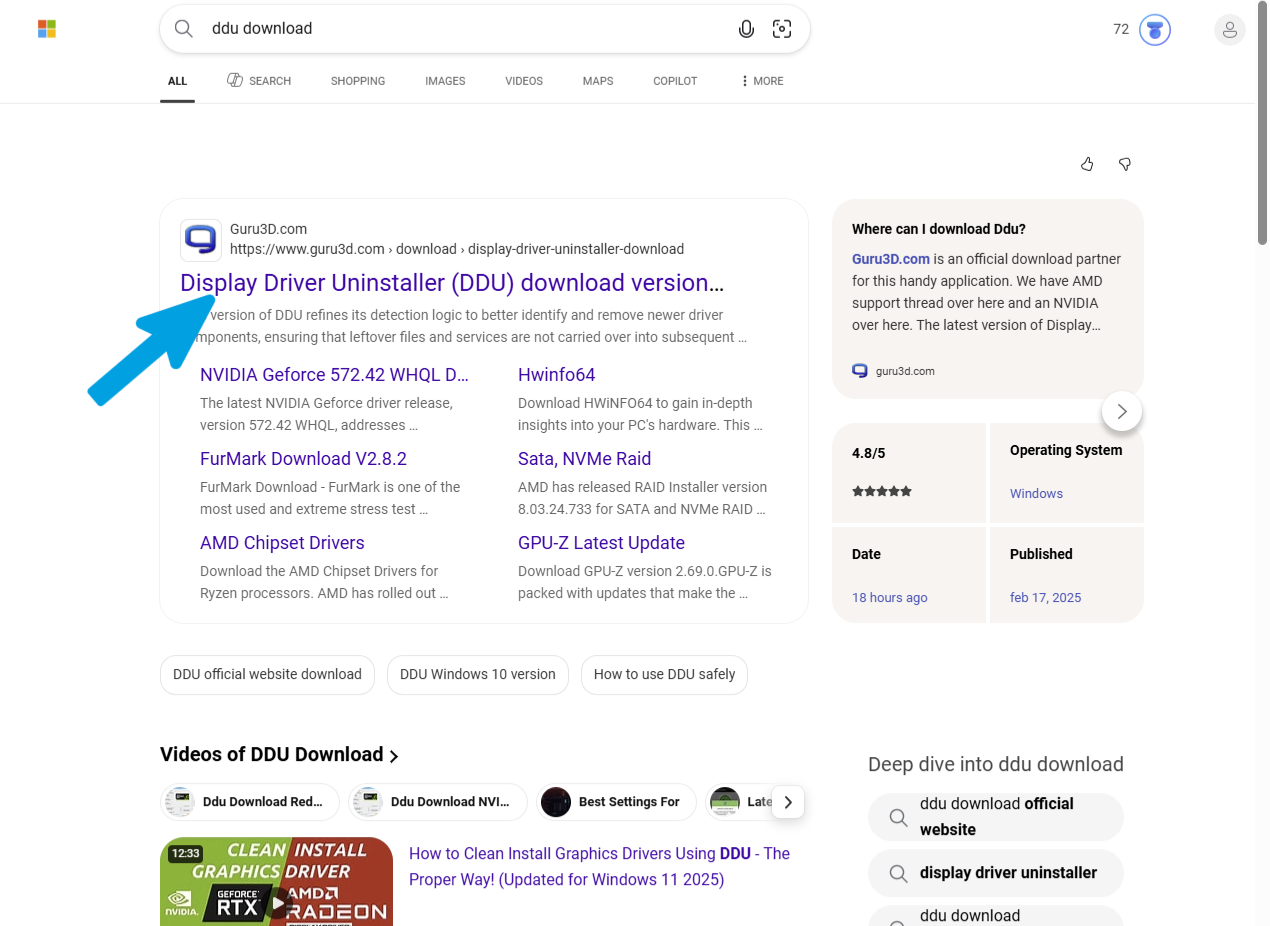Click the user profile avatar icon

1230,30
